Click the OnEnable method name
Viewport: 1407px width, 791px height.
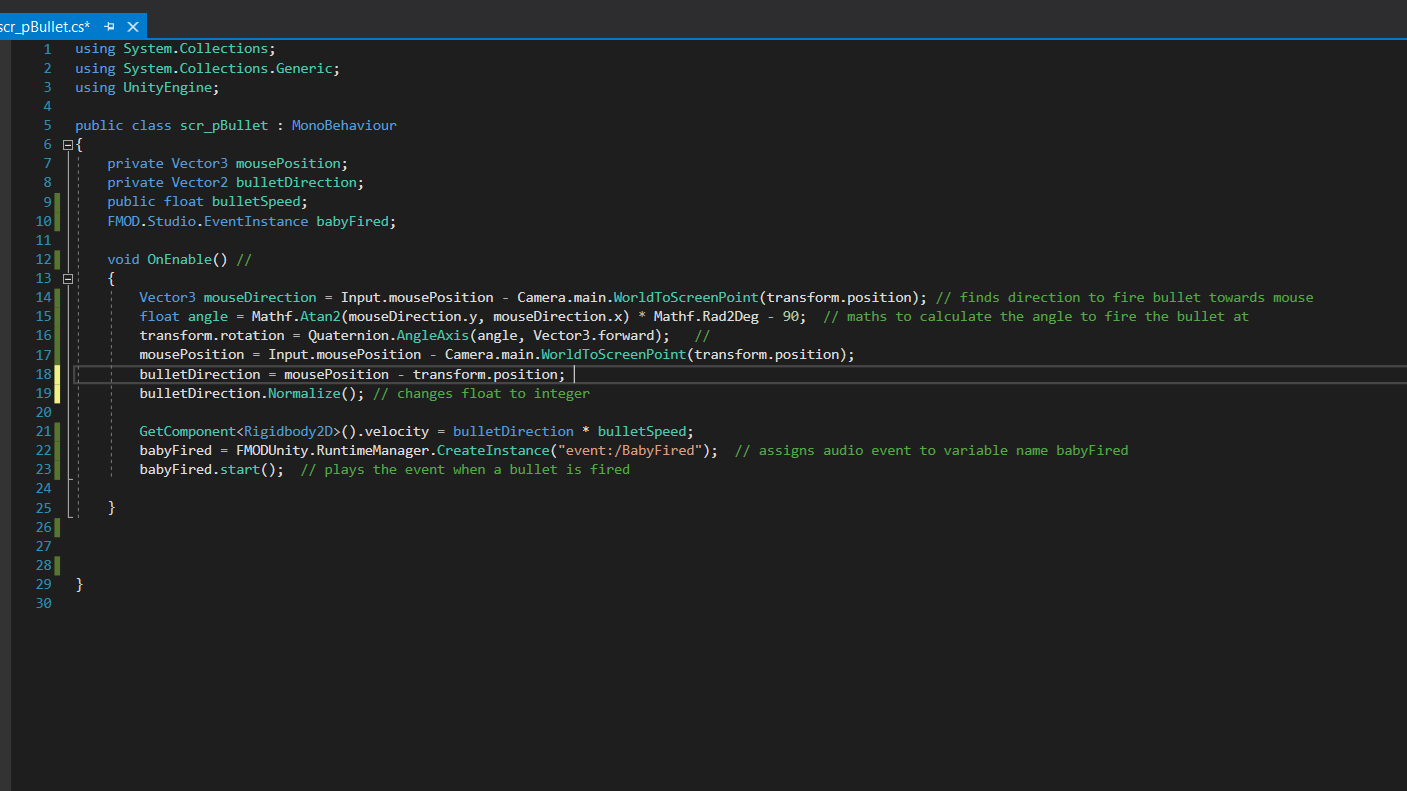coord(179,260)
